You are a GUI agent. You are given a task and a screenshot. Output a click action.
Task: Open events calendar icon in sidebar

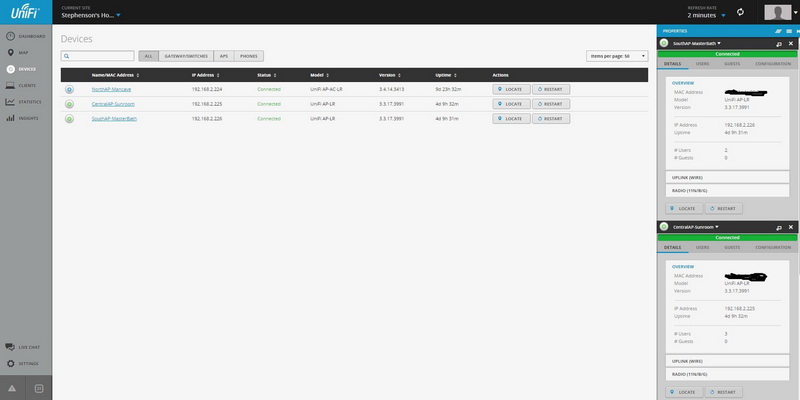tap(39, 388)
